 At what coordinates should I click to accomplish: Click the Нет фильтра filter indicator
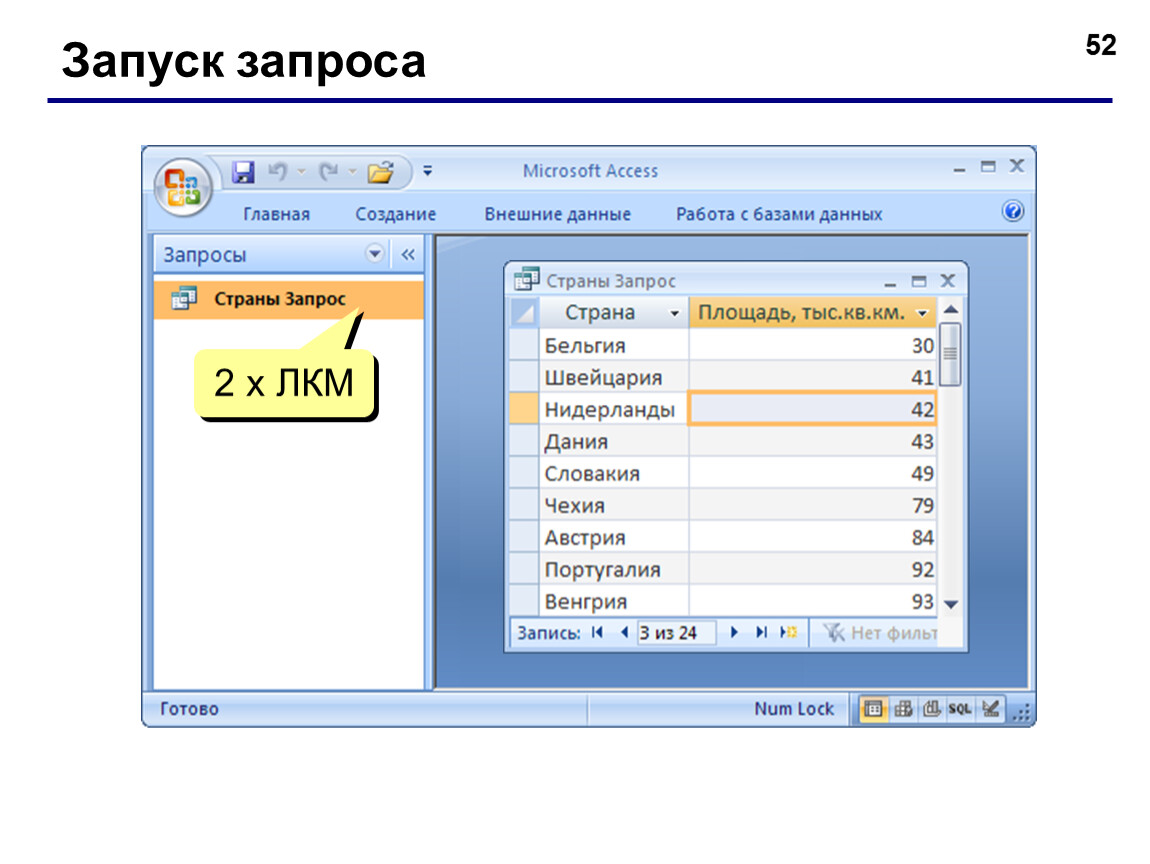(x=879, y=633)
